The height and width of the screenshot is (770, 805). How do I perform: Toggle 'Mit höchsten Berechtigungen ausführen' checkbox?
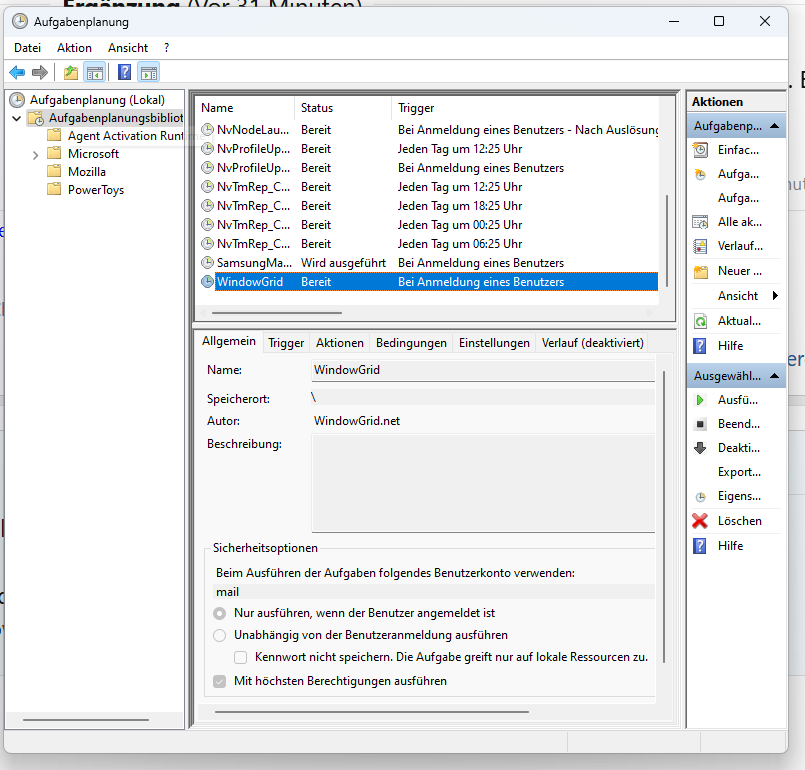point(219,682)
